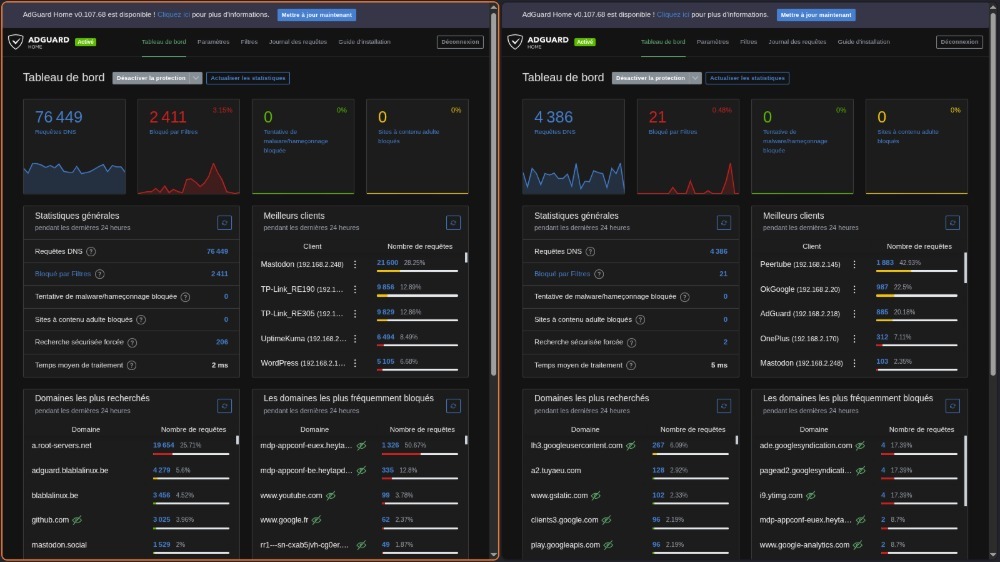This screenshot has height=562, width=1000.
Task: Expand arrow beside Désactiver la protection, left dashboard
Action: coord(196,78)
